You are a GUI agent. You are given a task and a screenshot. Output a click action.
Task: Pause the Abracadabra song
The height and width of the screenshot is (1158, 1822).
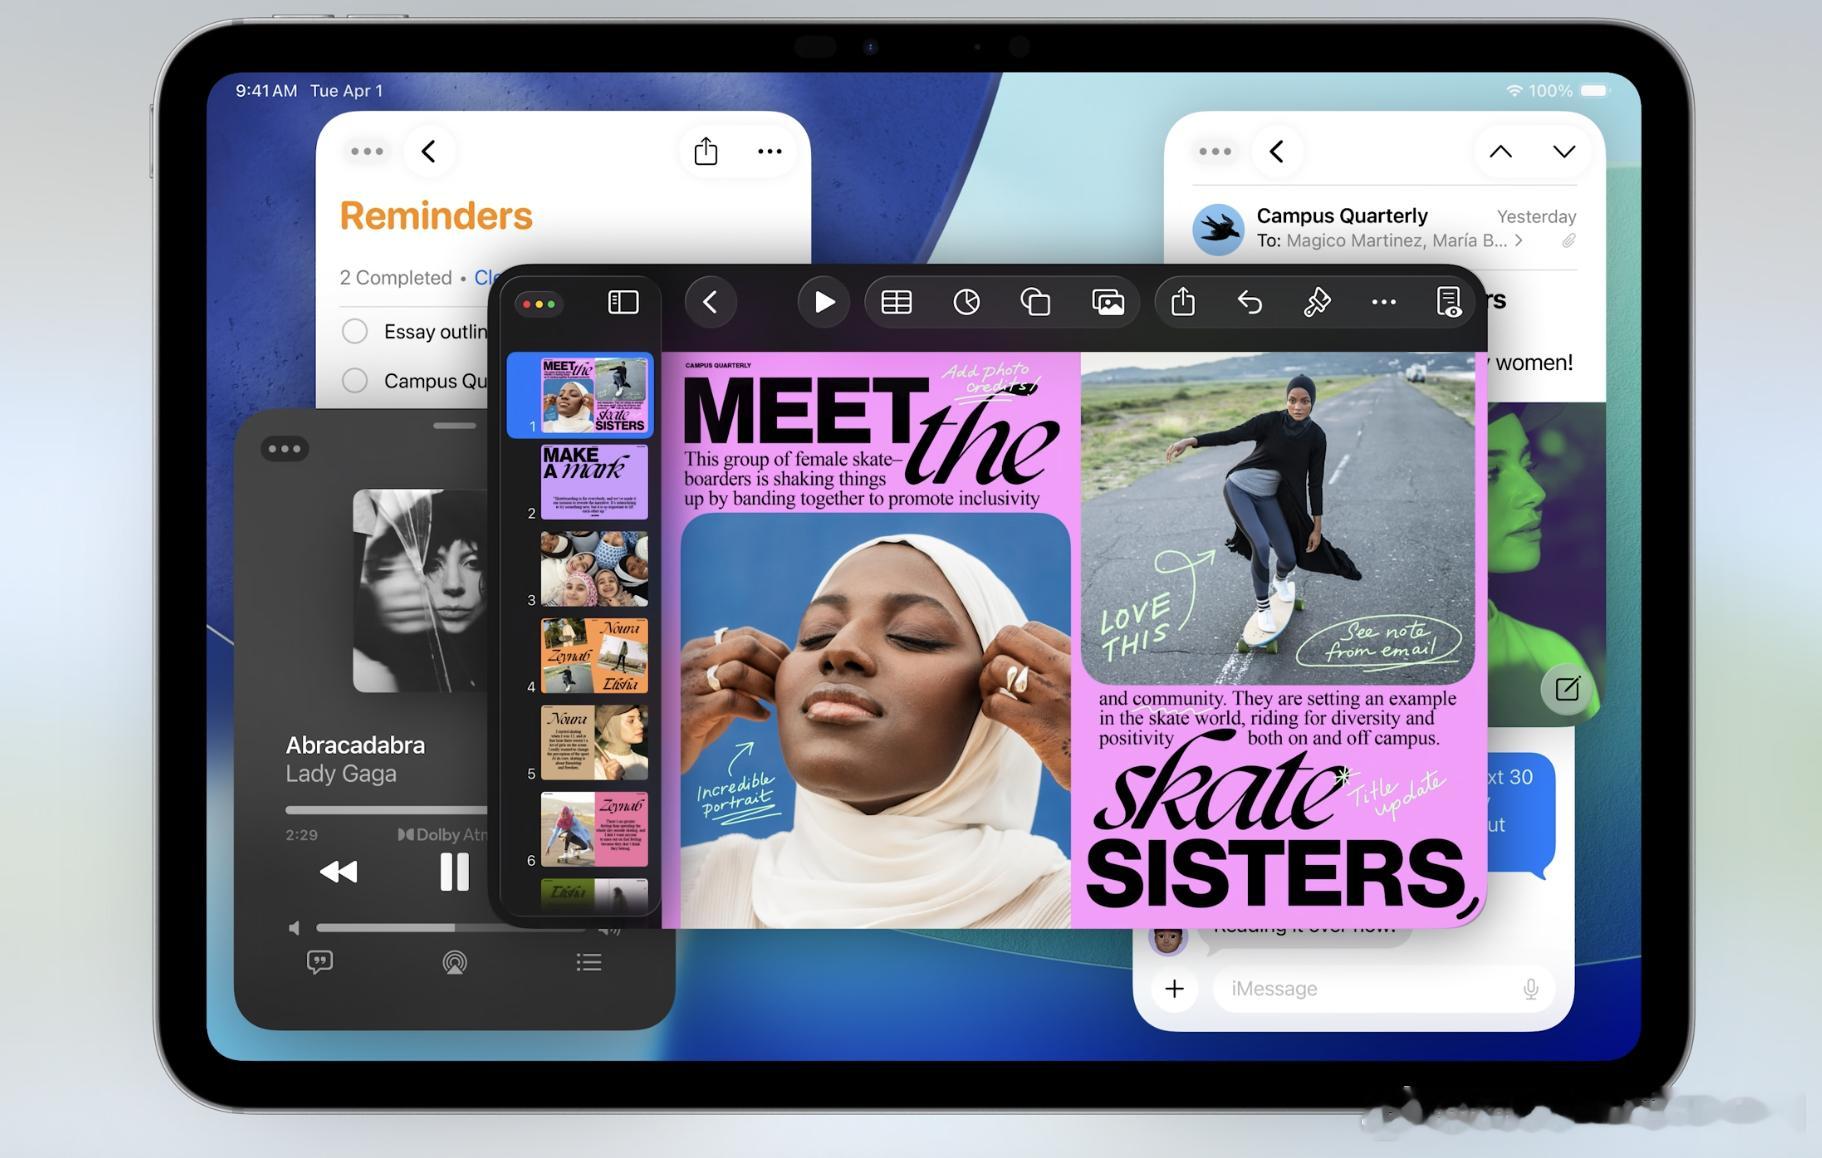(454, 872)
